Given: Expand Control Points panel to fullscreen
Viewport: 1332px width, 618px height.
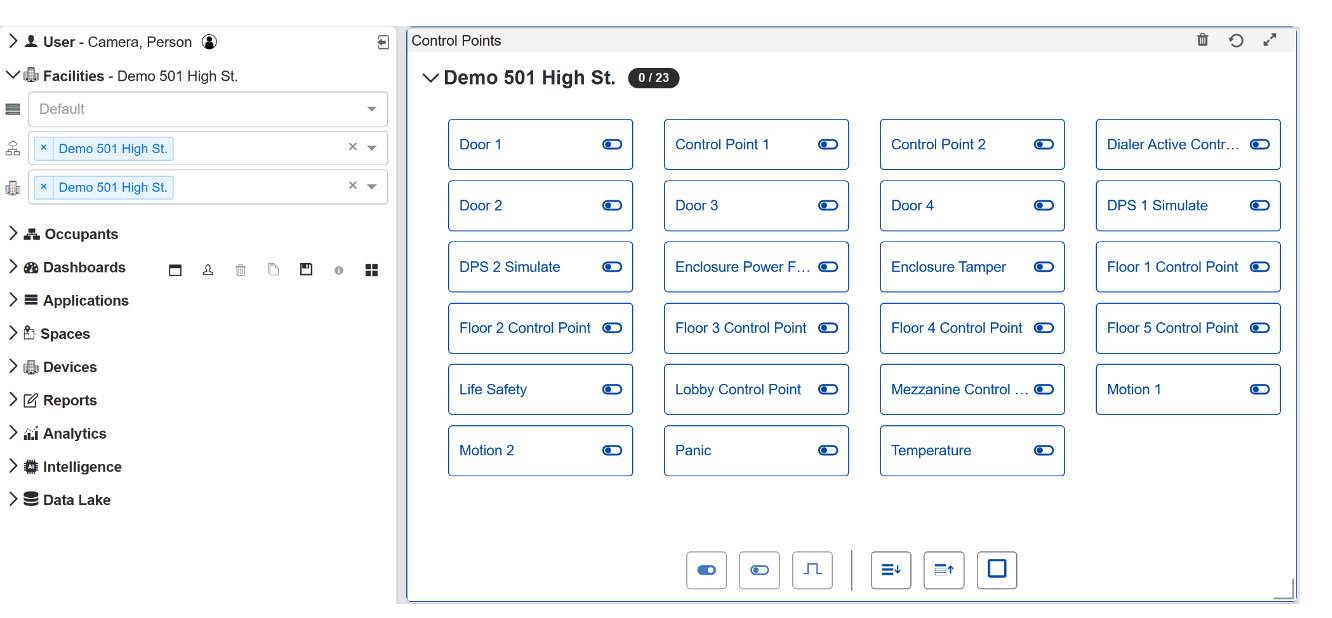Looking at the screenshot, I should pyautogui.click(x=1269, y=41).
